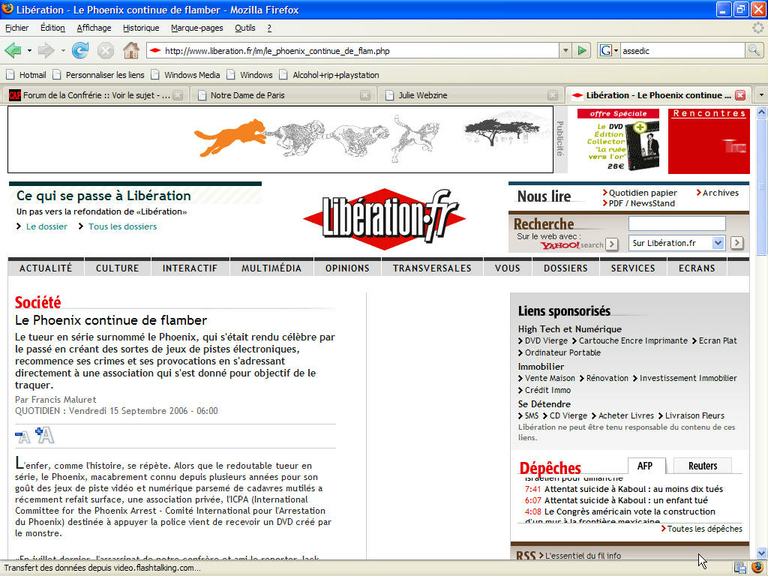Open the Windows Media bookmark

186,75
